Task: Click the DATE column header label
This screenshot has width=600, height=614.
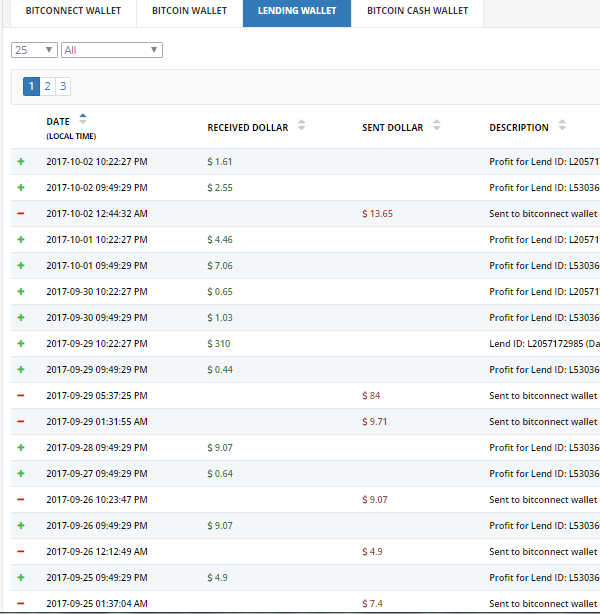Action: coord(58,122)
